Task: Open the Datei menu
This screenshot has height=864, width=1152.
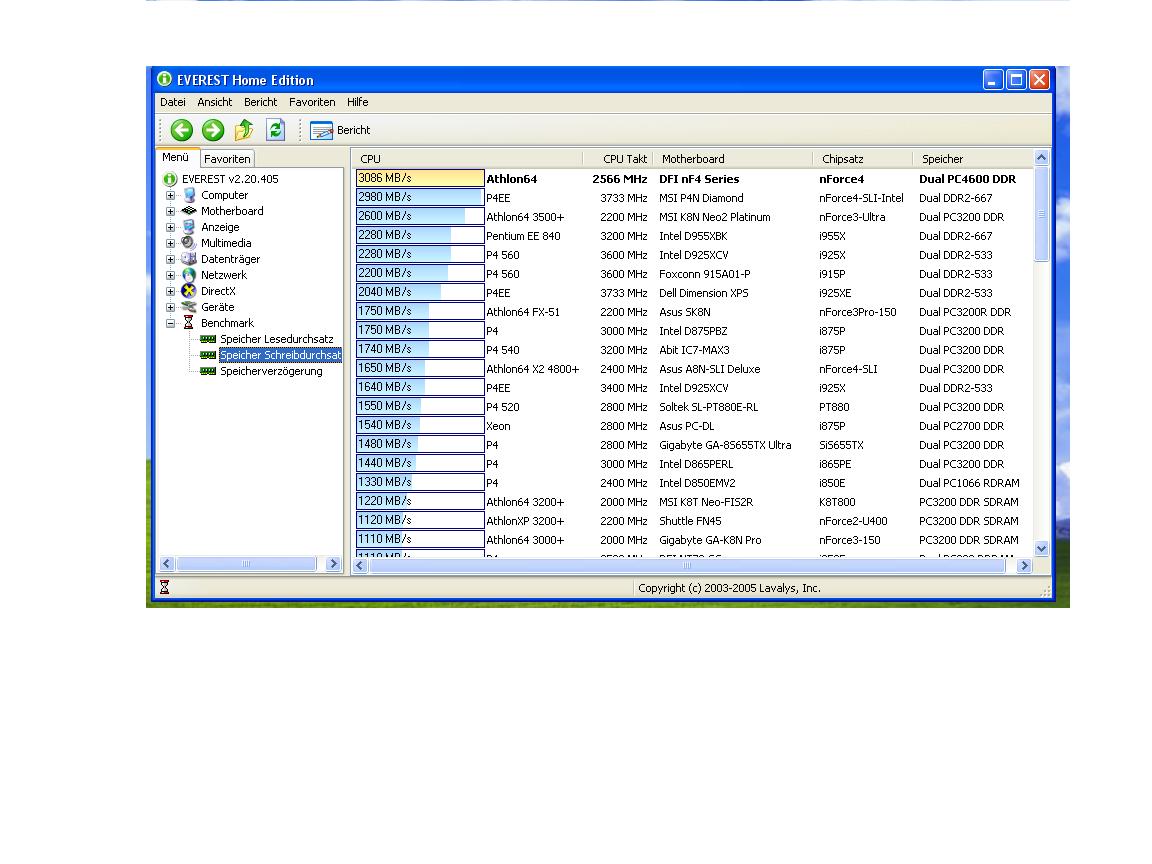Action: (173, 102)
